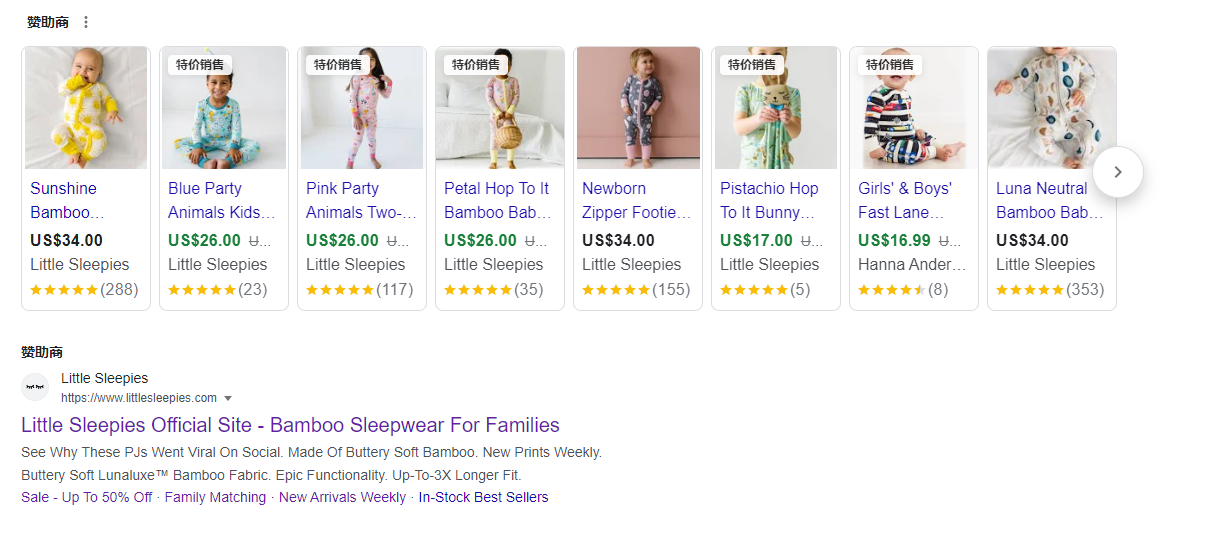This screenshot has width=1205, height=536.
Task: Open the New Arrivals Weekly sitelink
Action: tap(342, 497)
